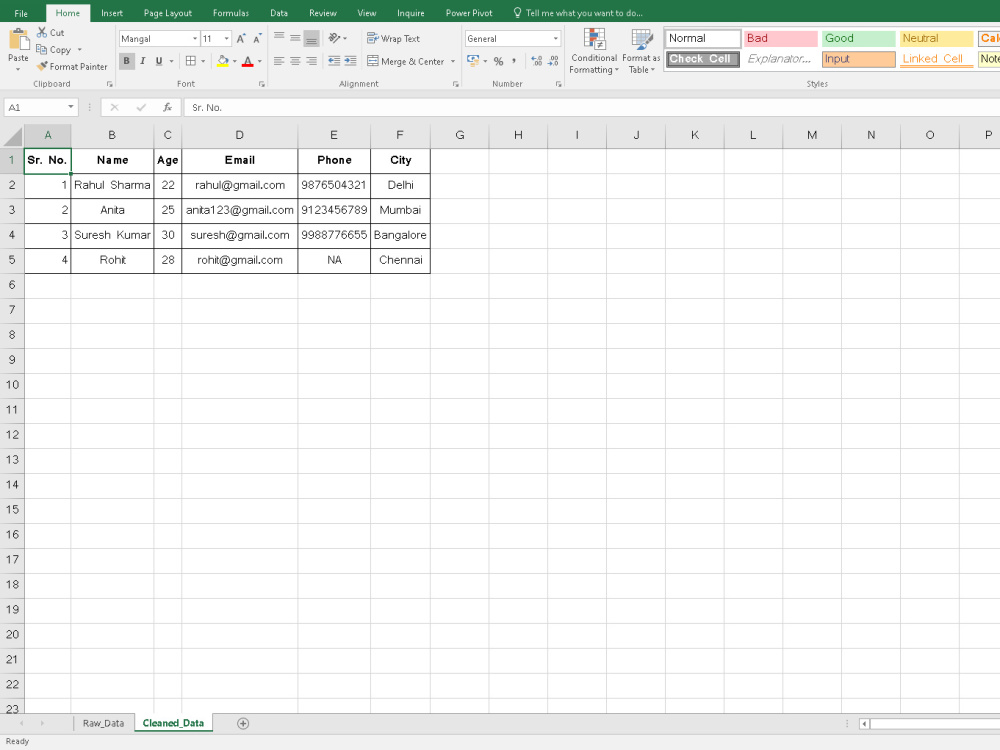Switch to the Formulas tab
This screenshot has height=750, width=1000.
tap(231, 13)
